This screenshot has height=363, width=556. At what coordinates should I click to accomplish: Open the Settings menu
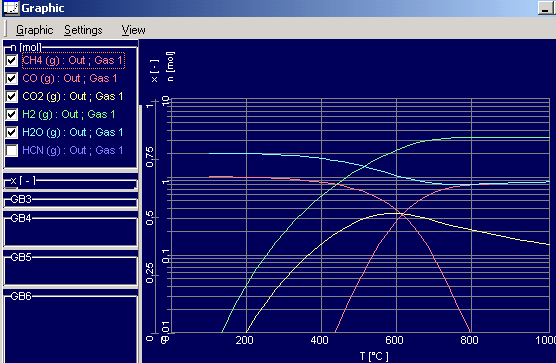pos(83,30)
